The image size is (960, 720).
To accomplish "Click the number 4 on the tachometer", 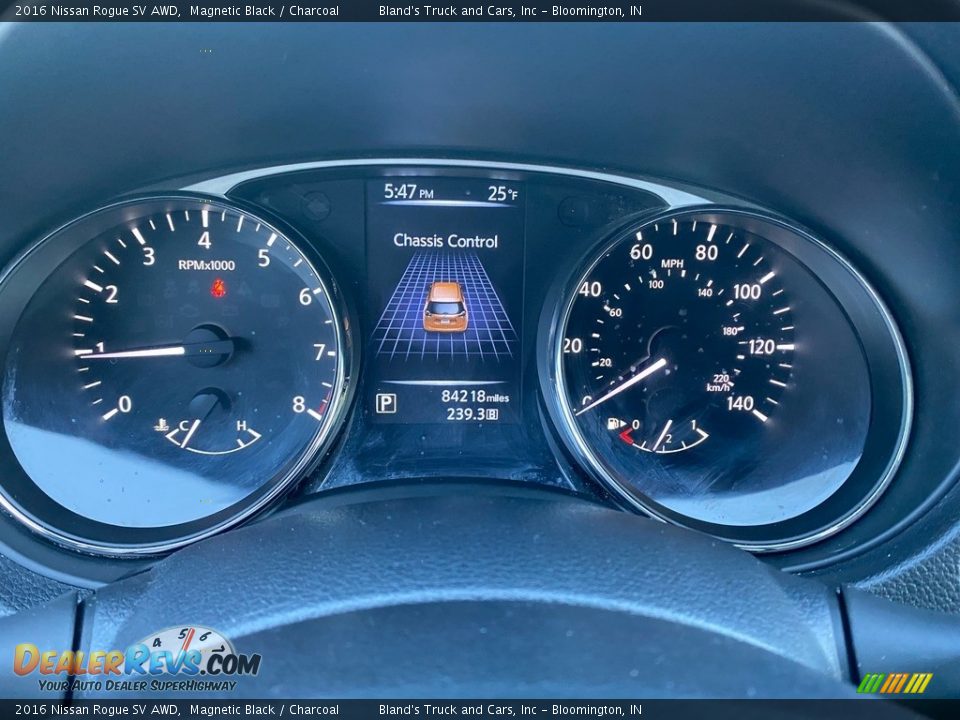I will click(204, 240).
